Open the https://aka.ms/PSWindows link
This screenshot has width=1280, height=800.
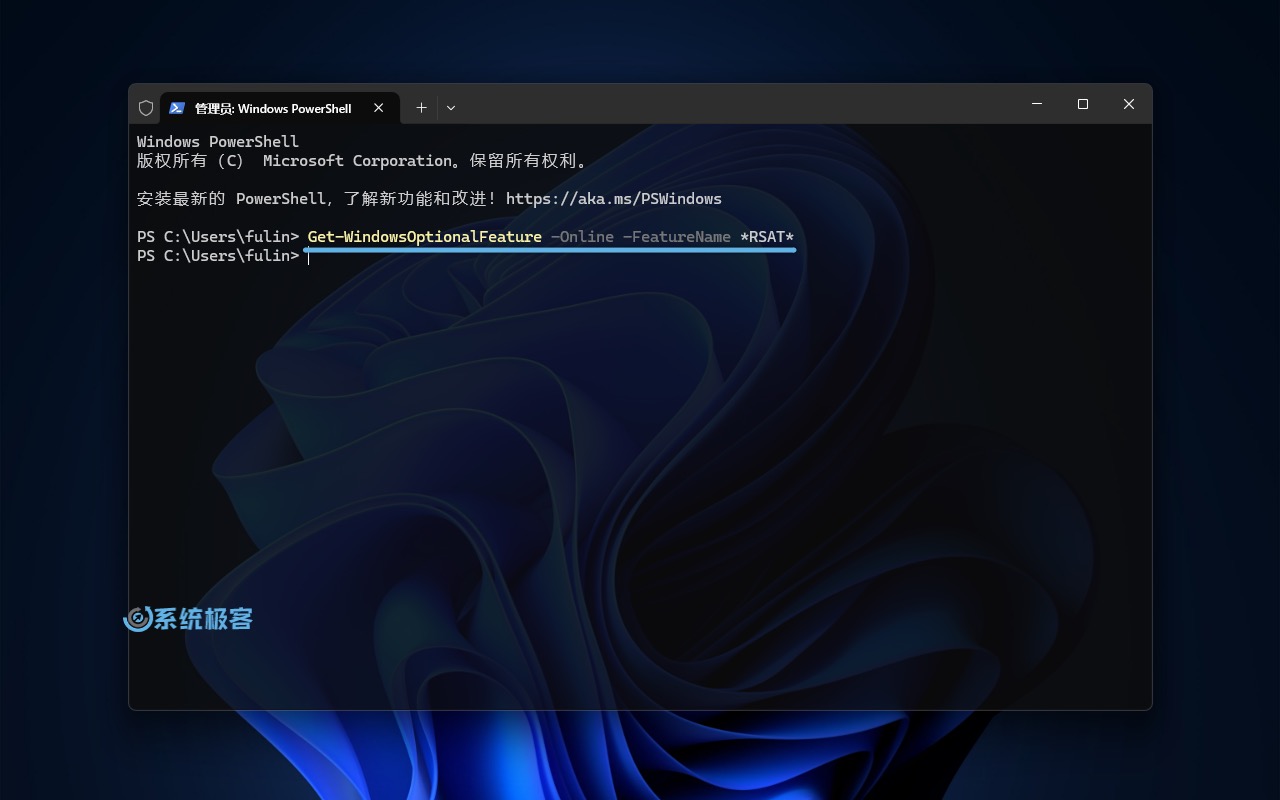coord(614,199)
